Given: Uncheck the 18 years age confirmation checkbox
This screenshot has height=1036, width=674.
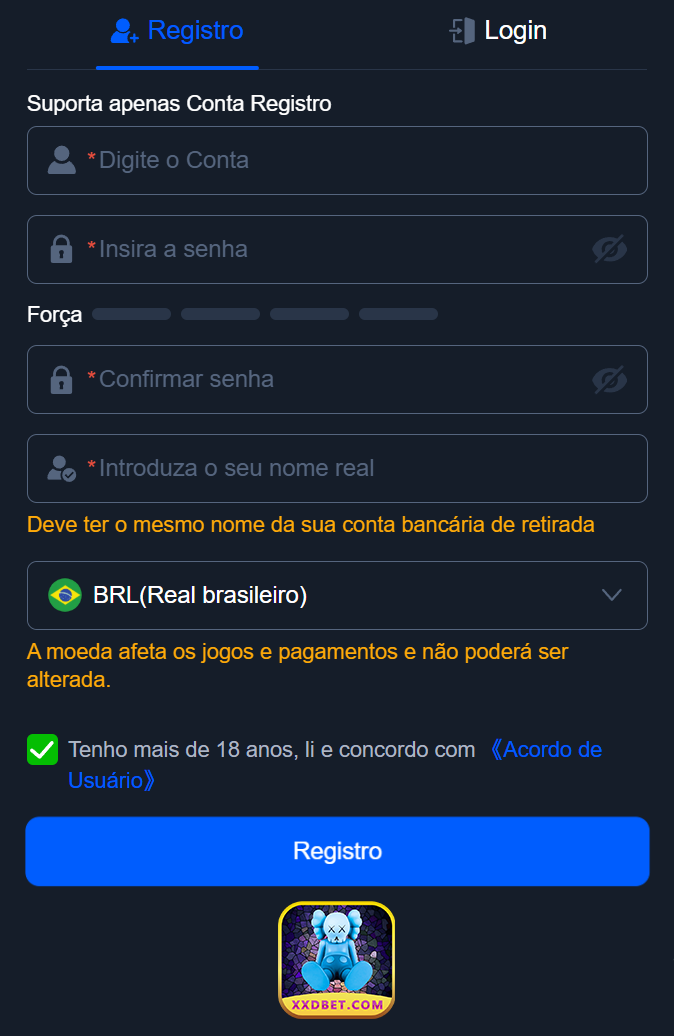Looking at the screenshot, I should coord(41,749).
